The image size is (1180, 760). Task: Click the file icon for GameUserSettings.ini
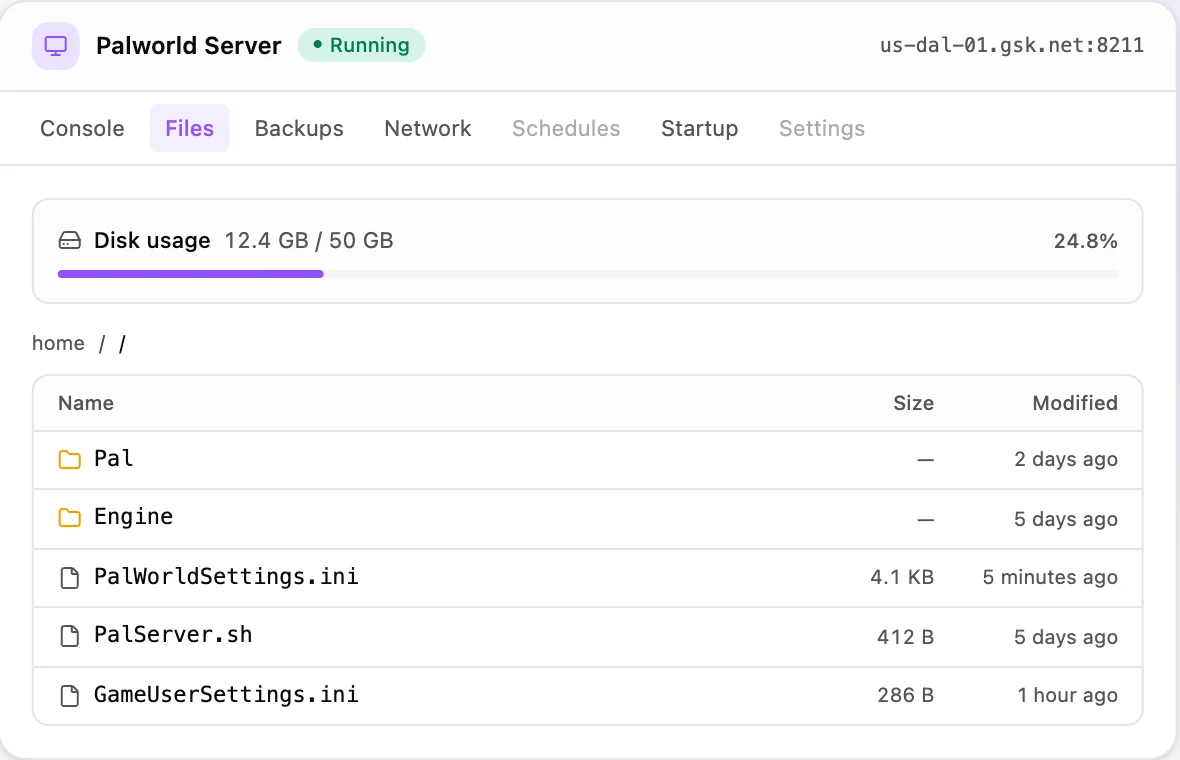click(69, 695)
